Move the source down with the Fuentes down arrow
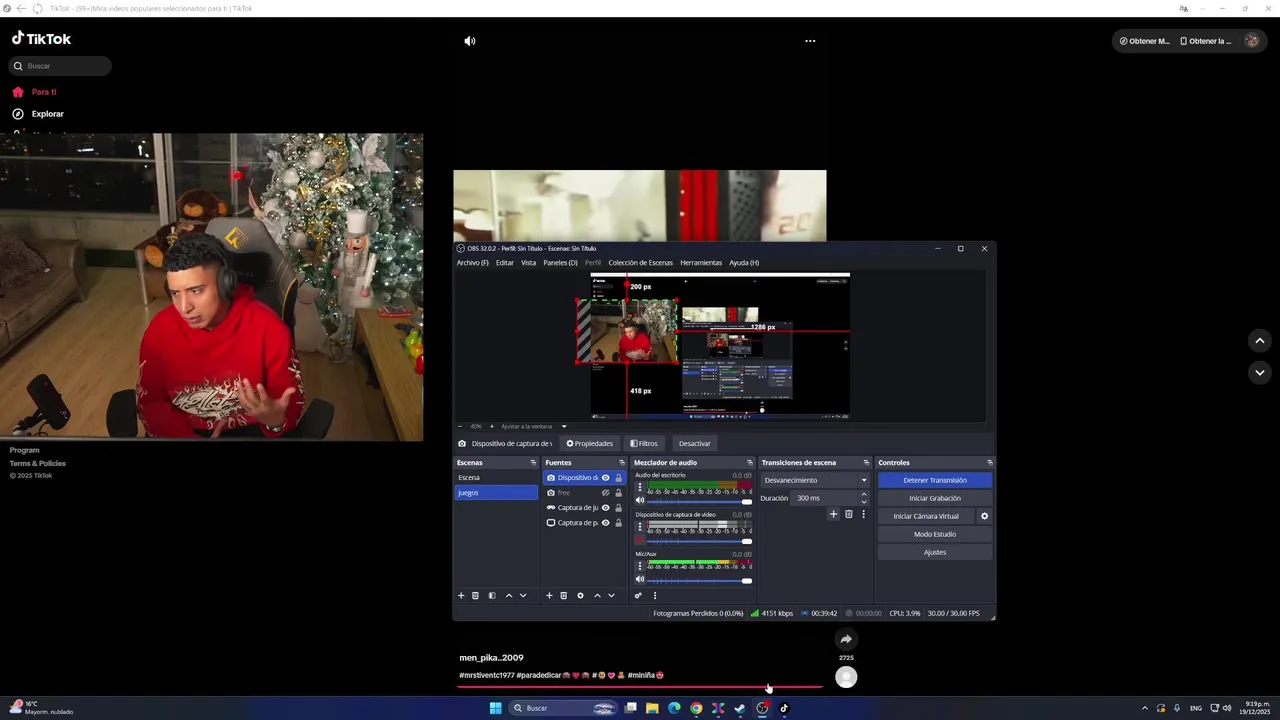This screenshot has width=1280, height=720. coord(612,595)
